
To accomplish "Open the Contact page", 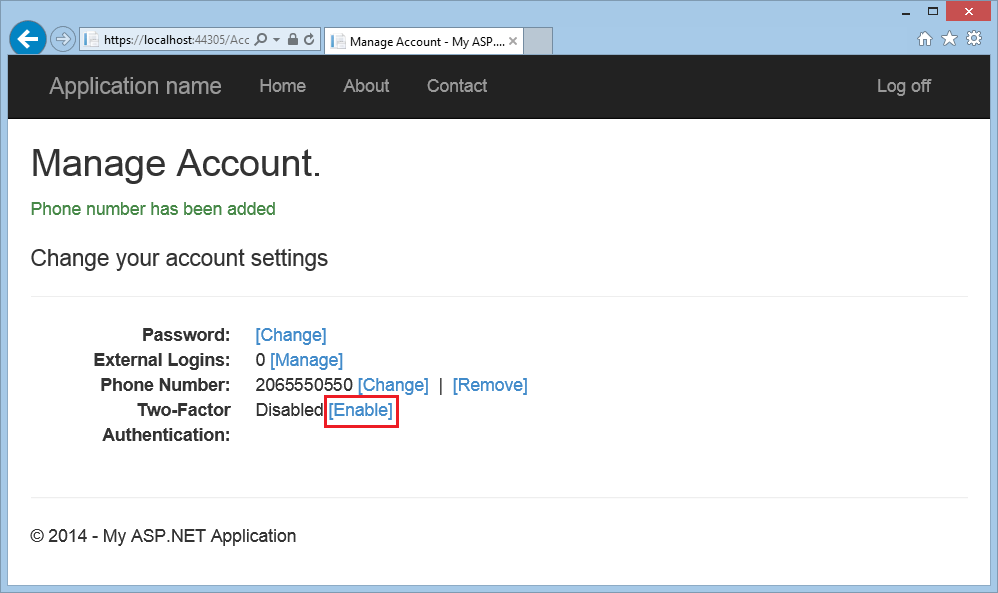I will [x=456, y=86].
